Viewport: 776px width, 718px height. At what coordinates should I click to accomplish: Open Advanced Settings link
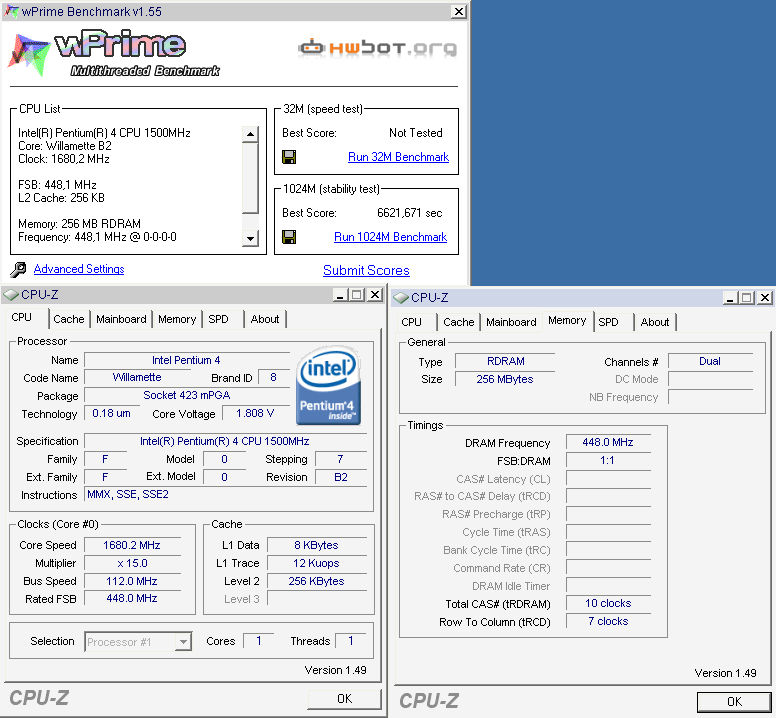pos(79,269)
